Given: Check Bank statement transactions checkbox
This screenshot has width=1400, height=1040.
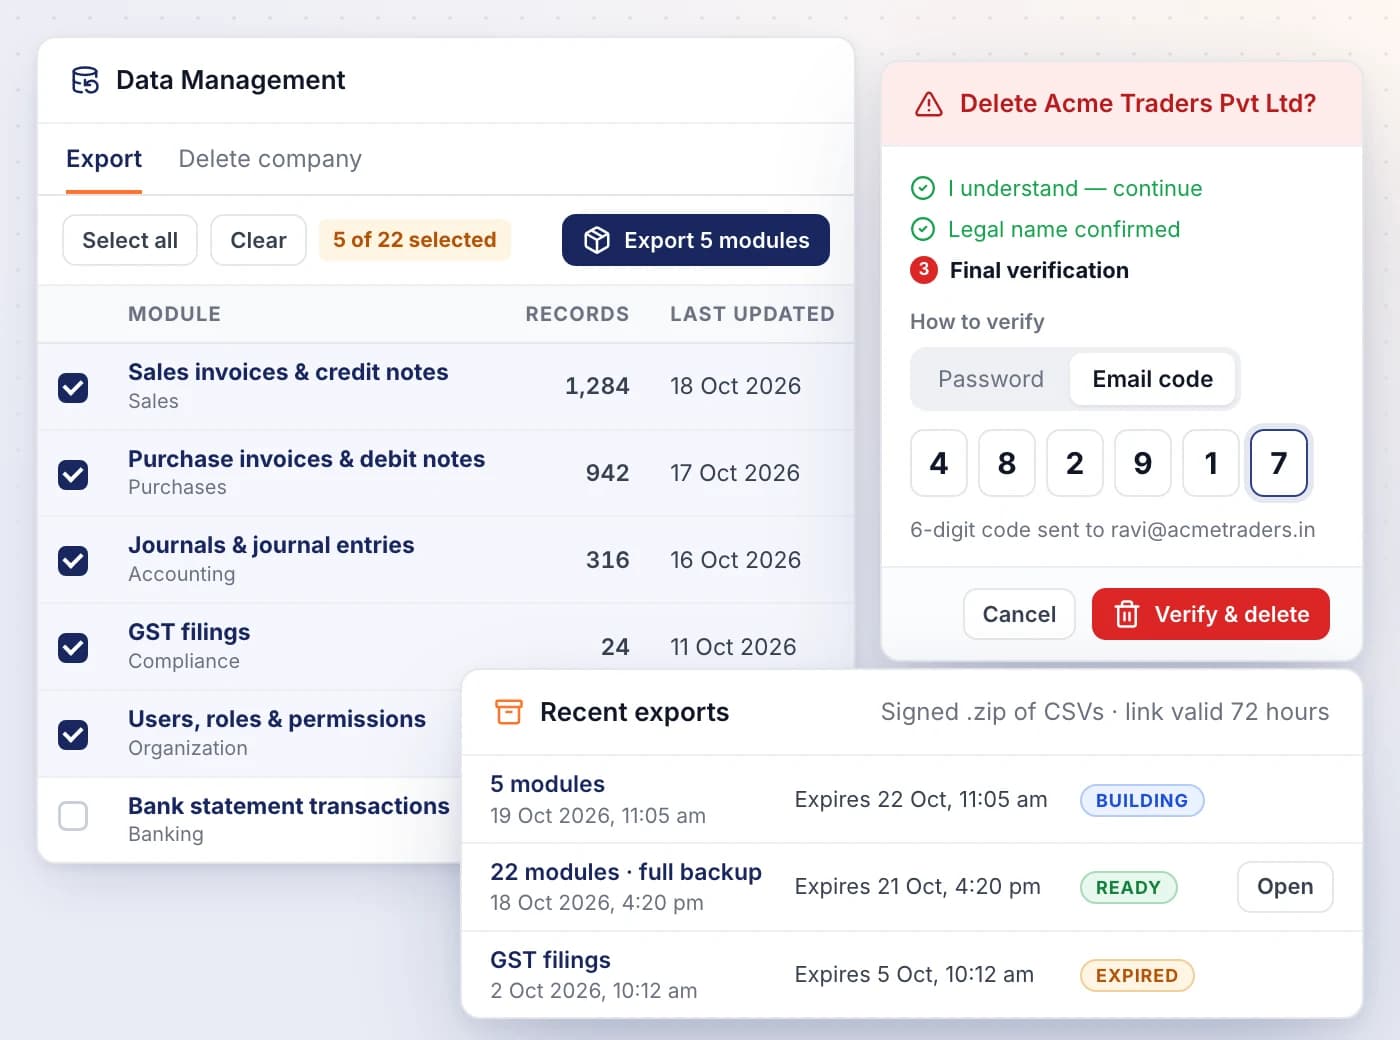Looking at the screenshot, I should 73,816.
